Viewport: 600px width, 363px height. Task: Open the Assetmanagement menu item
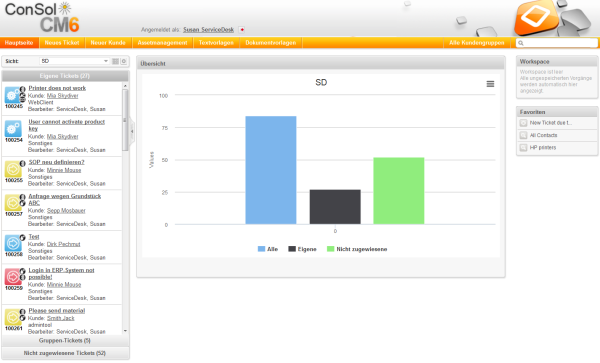point(162,43)
